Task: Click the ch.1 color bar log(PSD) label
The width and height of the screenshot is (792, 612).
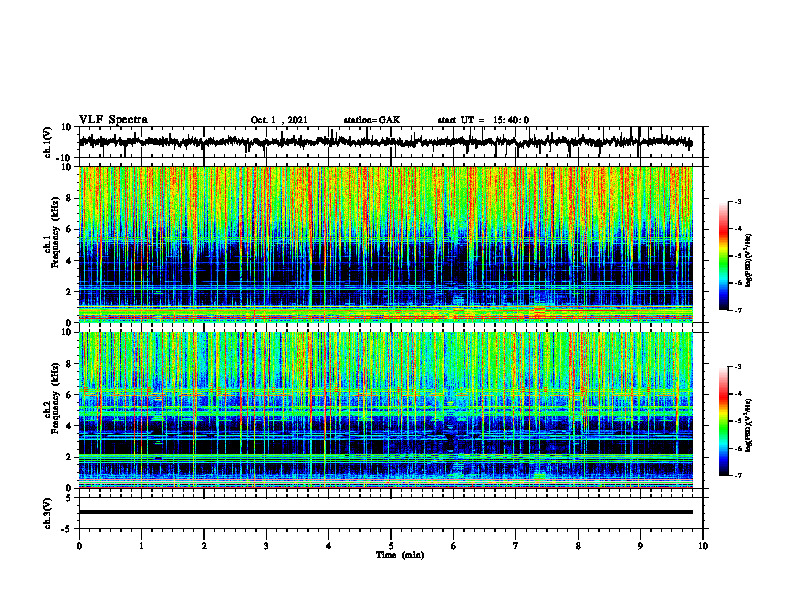Action: click(x=749, y=261)
